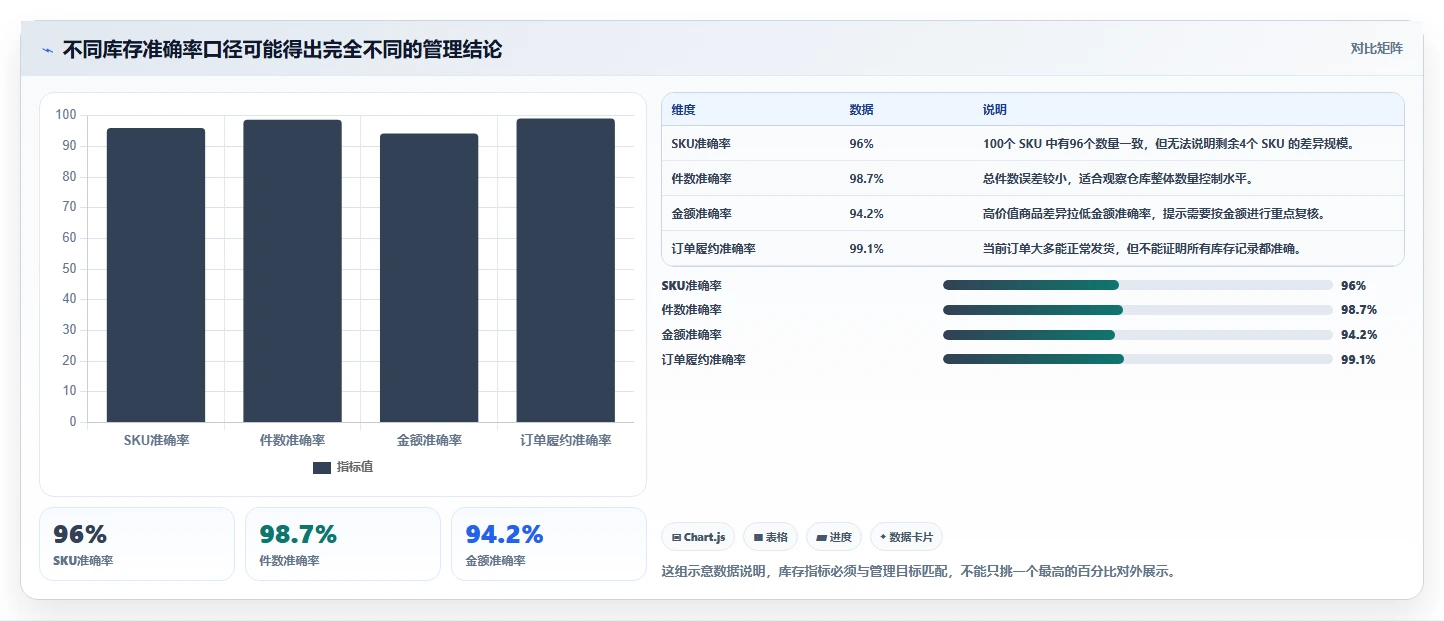Image resolution: width=1444 pixels, height=621 pixels.
Task: Click the 进度 tag
Action: 833,537
